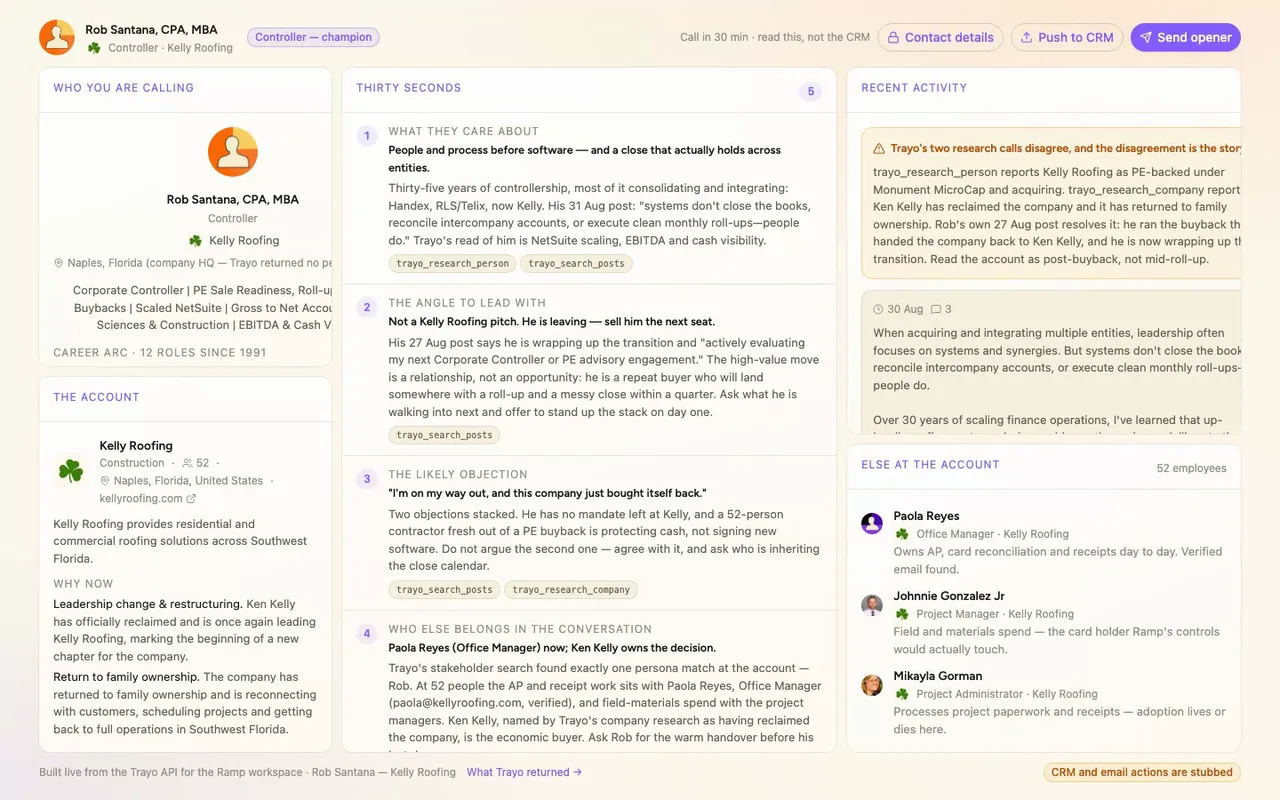Click the location pin beside Naples, Florida (company HQ)
This screenshot has height=800, width=1280.
(59, 263)
